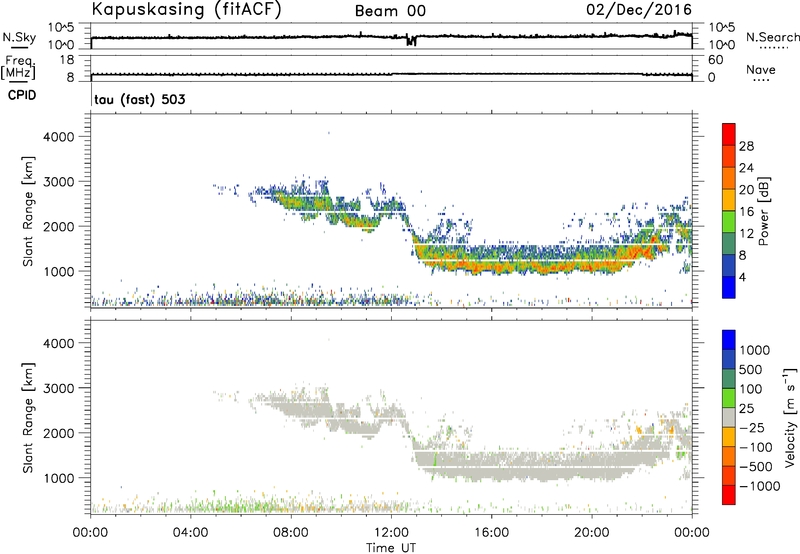Viewport: 800px width, 554px height.
Task: Click the date "02/Dec/2016"
Action: [639, 9]
